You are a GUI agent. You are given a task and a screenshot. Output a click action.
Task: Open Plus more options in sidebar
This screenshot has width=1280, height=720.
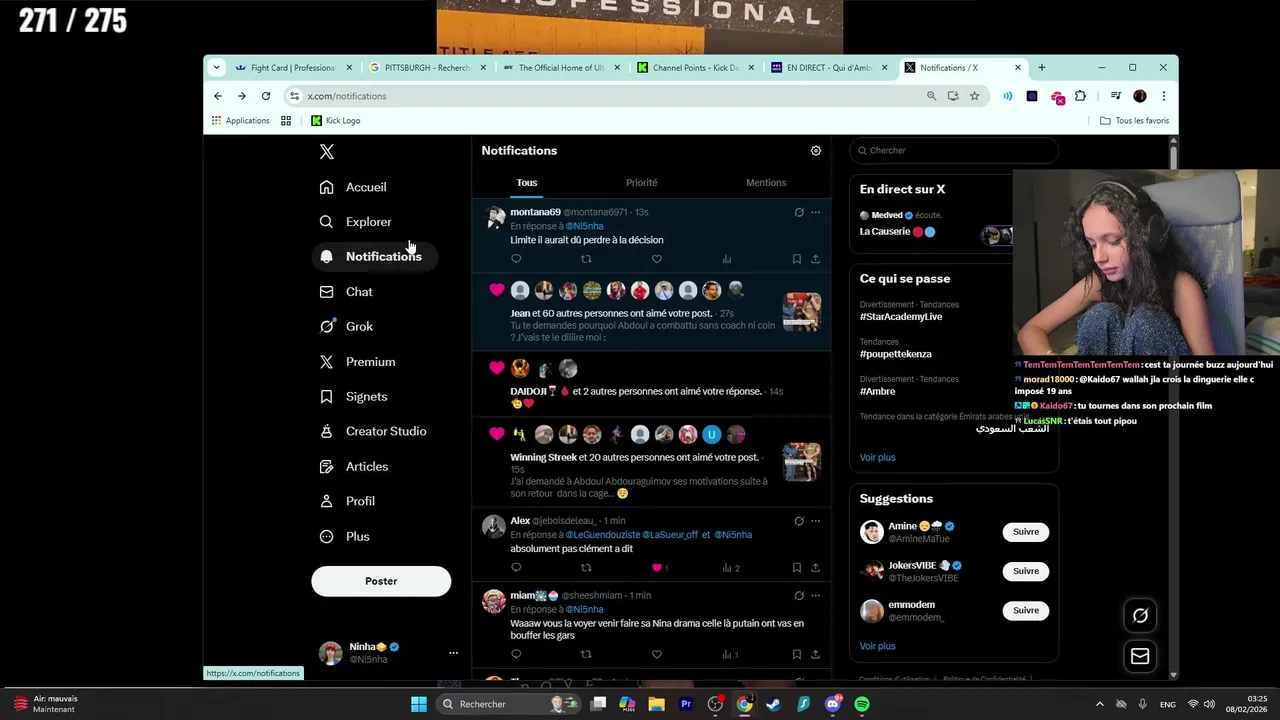pyautogui.click(x=345, y=537)
